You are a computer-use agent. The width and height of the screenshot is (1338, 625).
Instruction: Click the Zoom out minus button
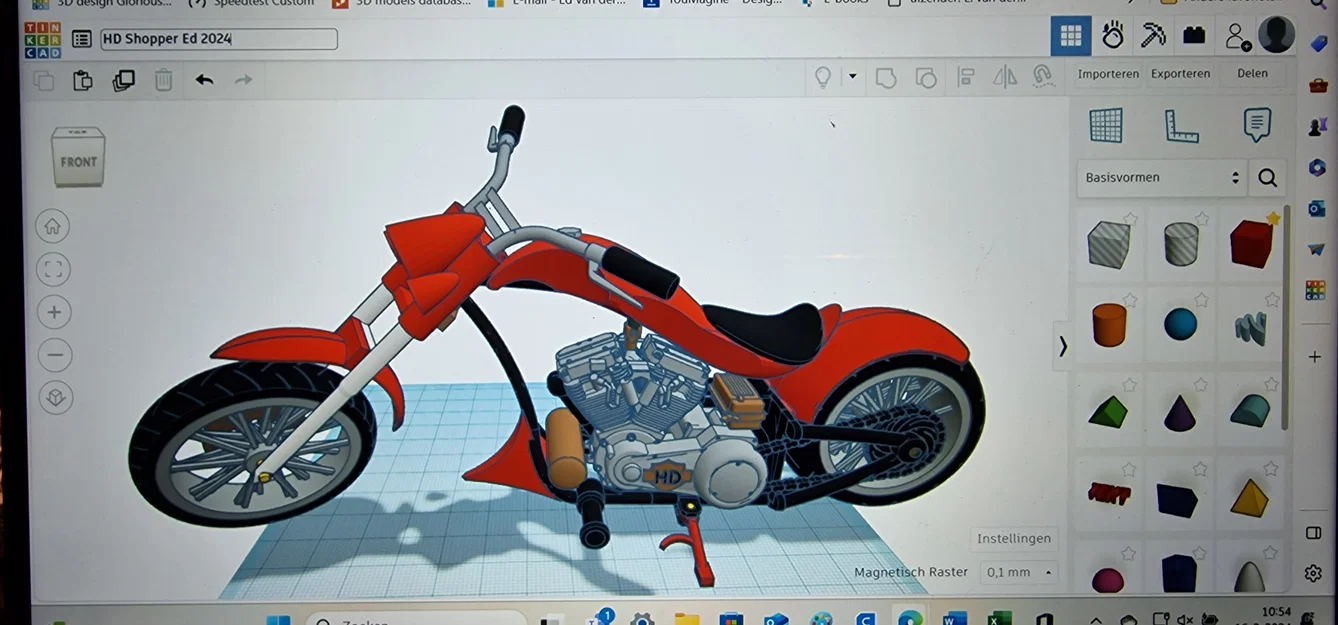click(x=55, y=355)
